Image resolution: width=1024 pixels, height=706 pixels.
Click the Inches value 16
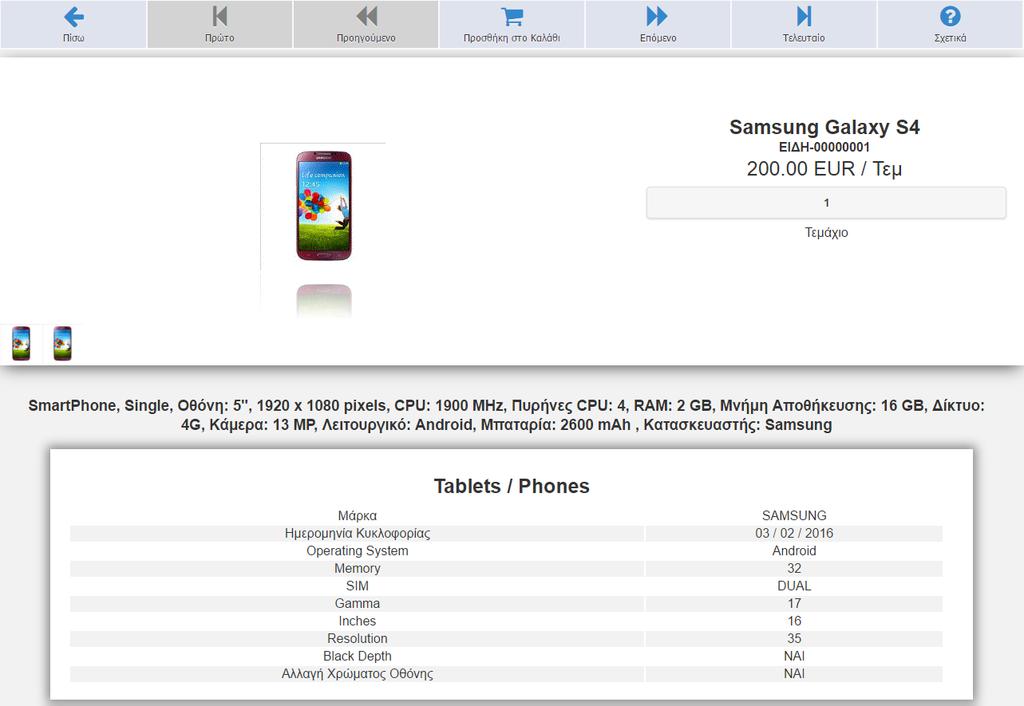[794, 621]
